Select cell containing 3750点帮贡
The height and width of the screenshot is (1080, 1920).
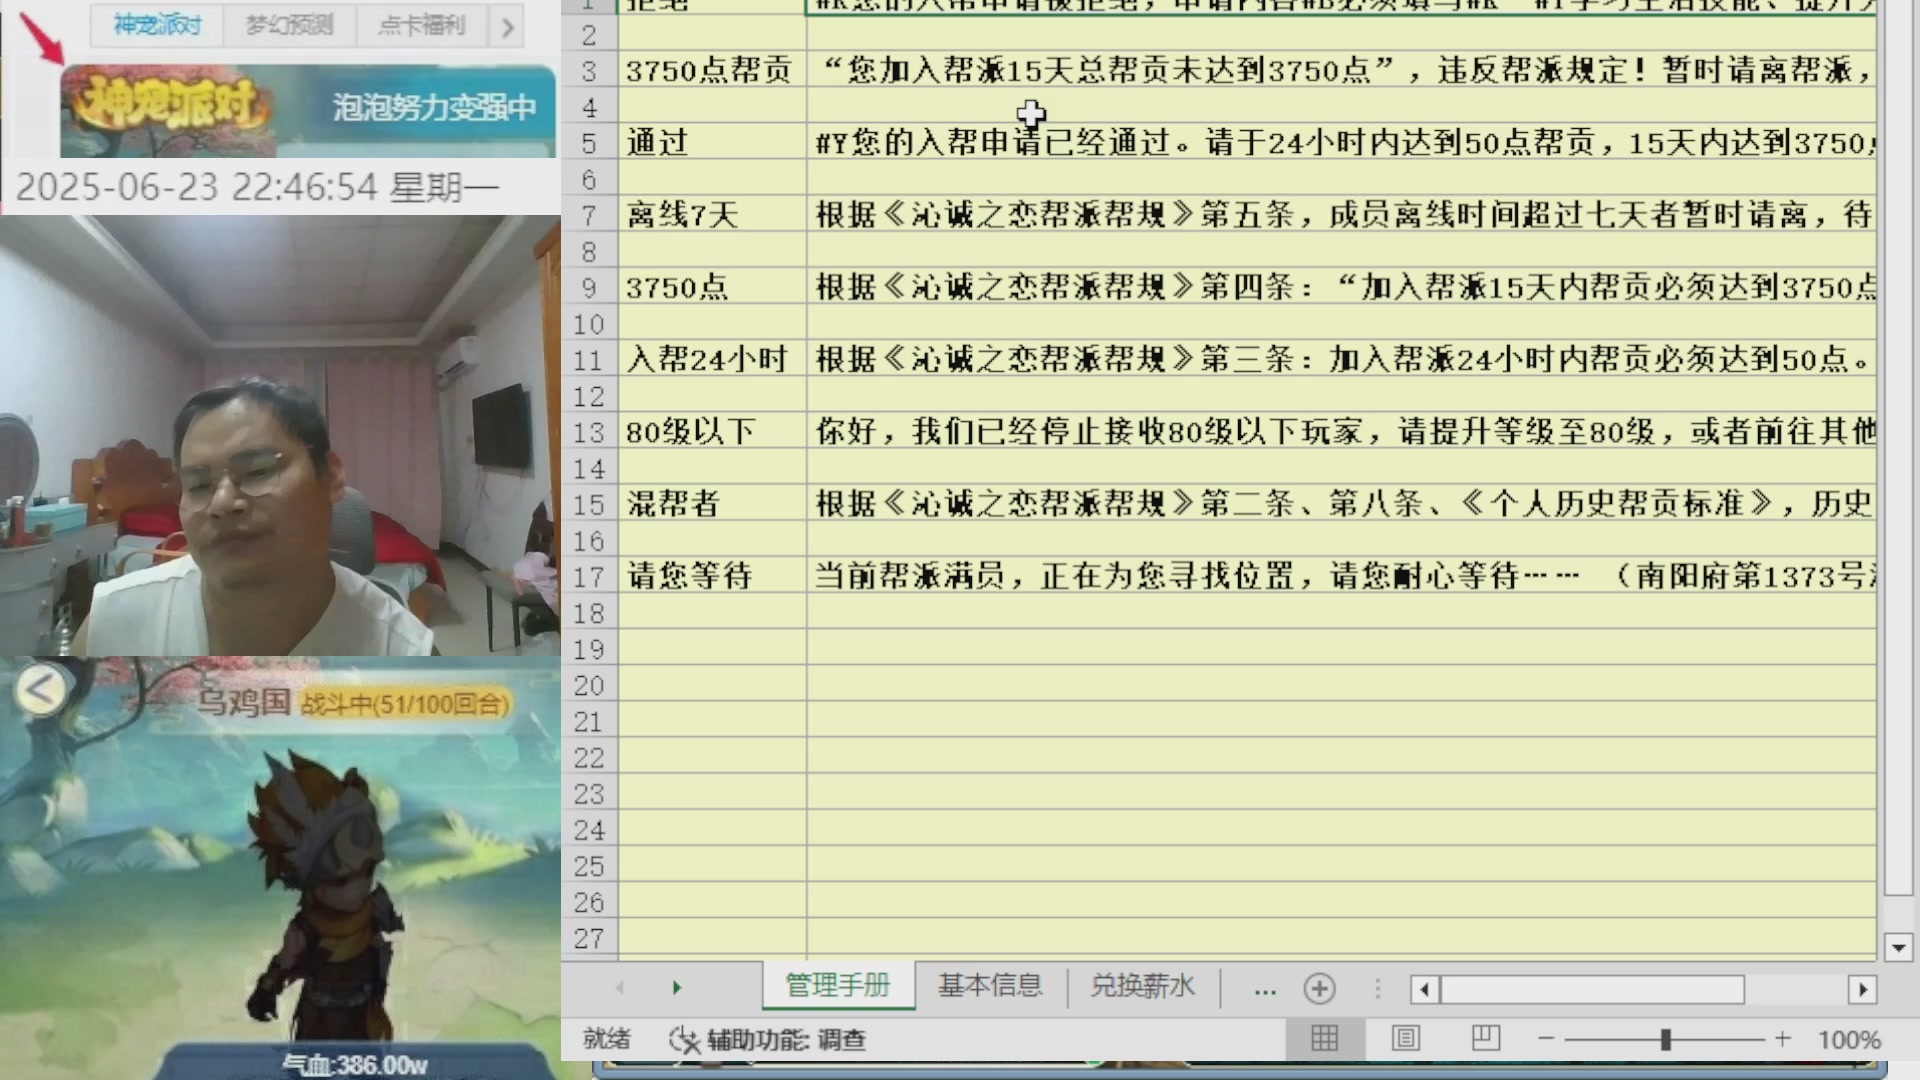coord(712,70)
